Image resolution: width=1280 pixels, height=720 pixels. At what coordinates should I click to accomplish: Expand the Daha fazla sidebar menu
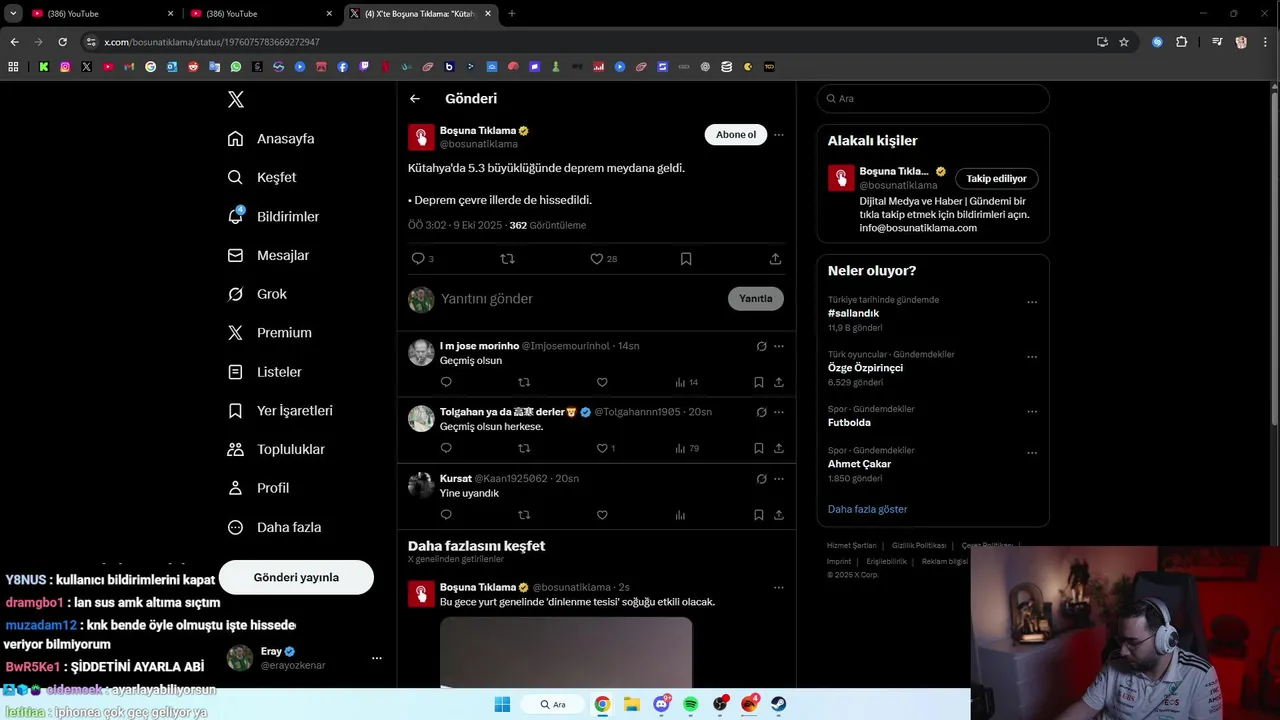274,527
